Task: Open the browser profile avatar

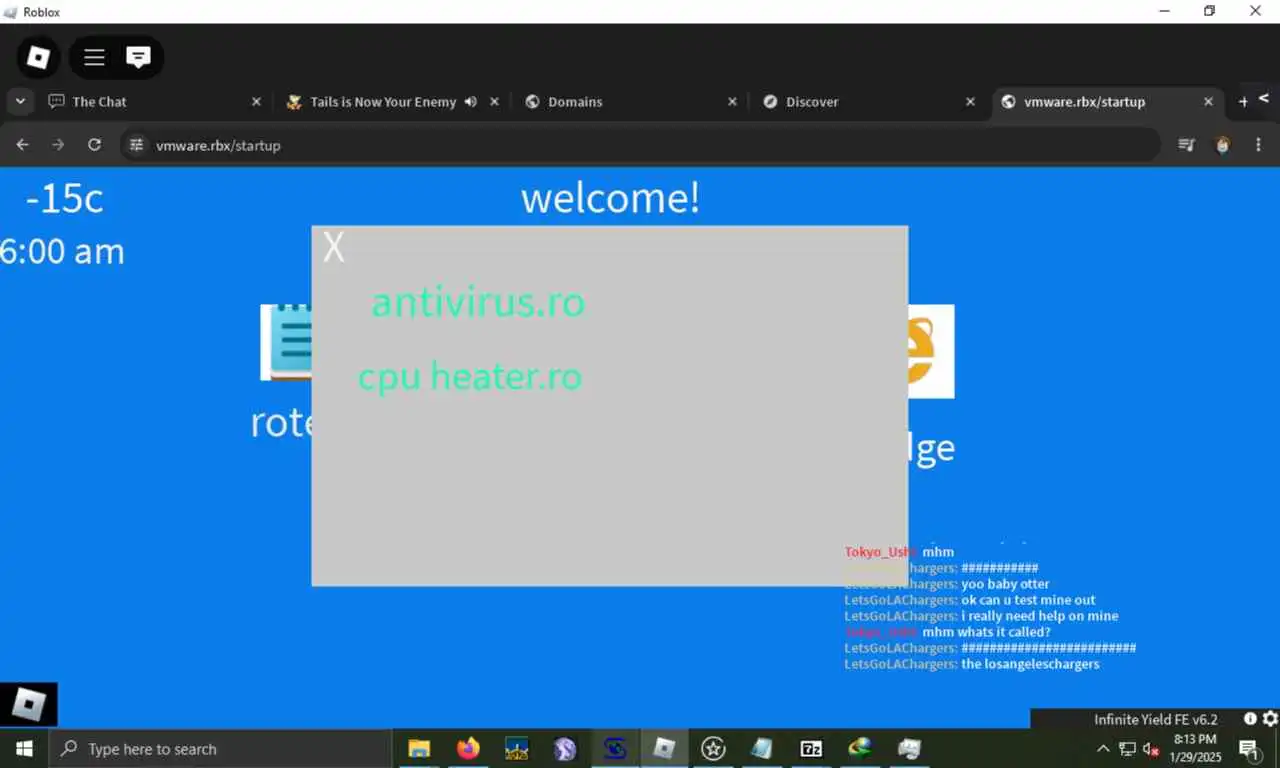Action: (x=1222, y=145)
